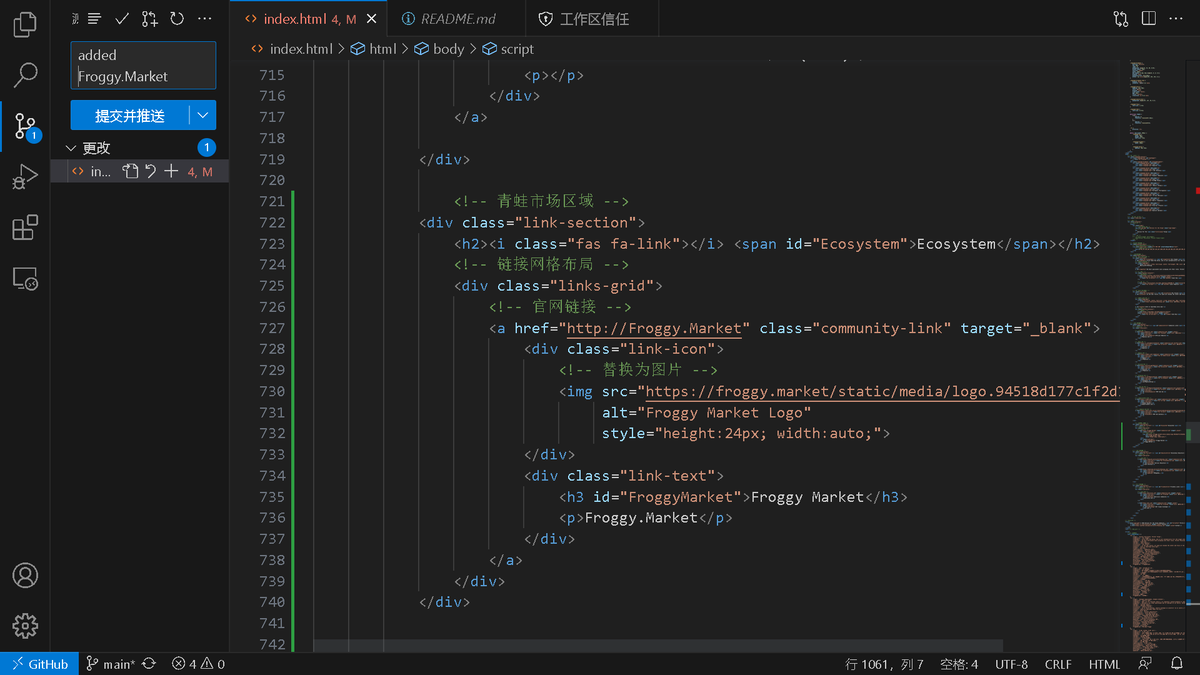Open notifications bell in status bar
1200x675 pixels.
point(1177,664)
